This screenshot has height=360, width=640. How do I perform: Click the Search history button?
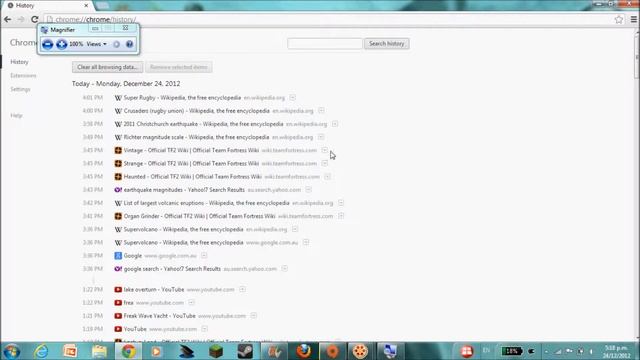pos(387,44)
